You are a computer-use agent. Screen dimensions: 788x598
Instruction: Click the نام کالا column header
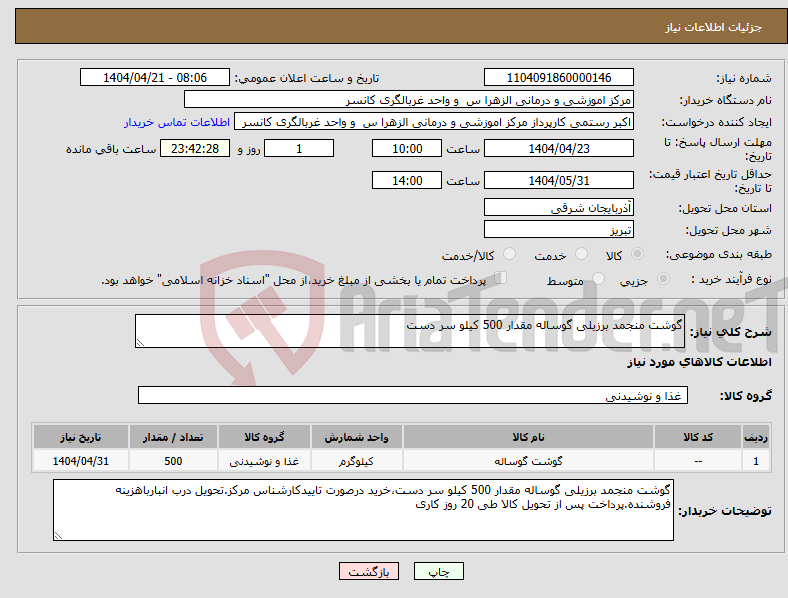pos(528,437)
